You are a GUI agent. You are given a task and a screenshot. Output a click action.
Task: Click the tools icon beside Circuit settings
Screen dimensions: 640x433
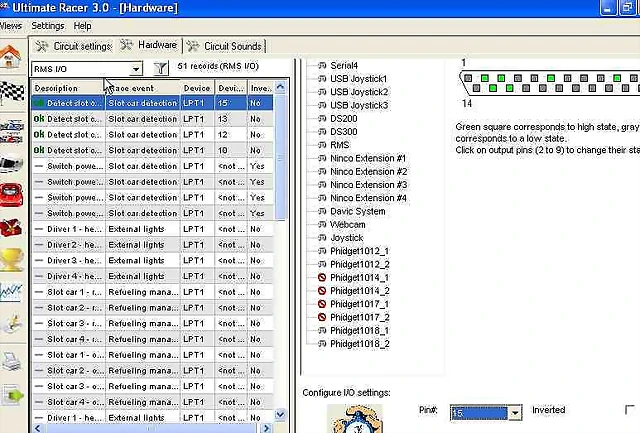41,46
